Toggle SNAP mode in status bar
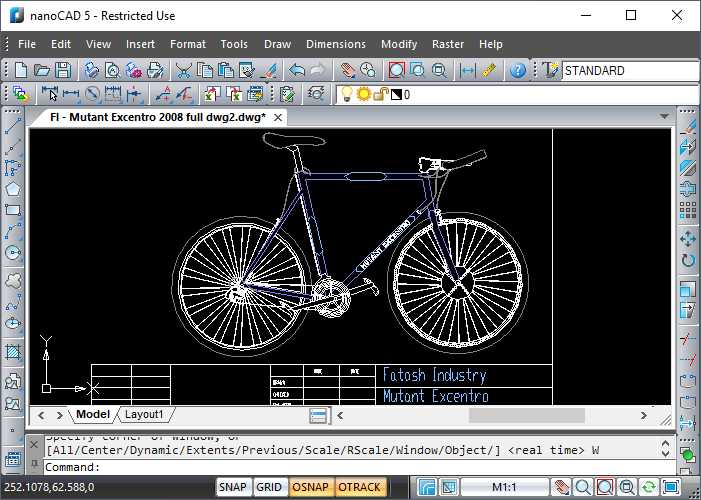The image size is (701, 500). pyautogui.click(x=233, y=487)
